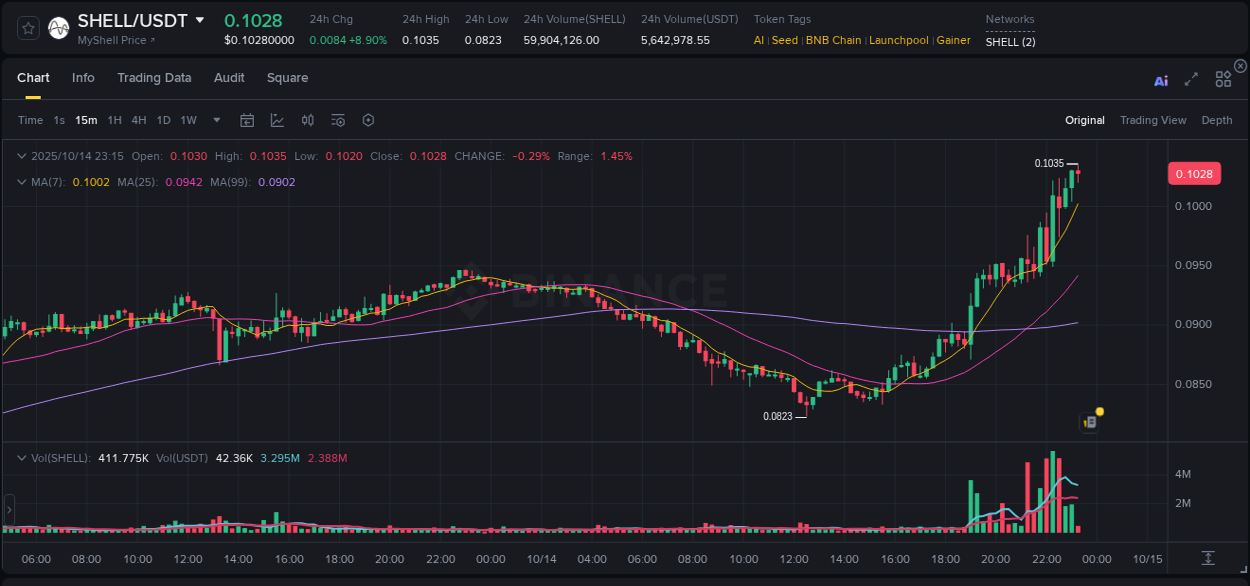Click the Launchpool tag link
The image size is (1250, 586).
(x=899, y=41)
